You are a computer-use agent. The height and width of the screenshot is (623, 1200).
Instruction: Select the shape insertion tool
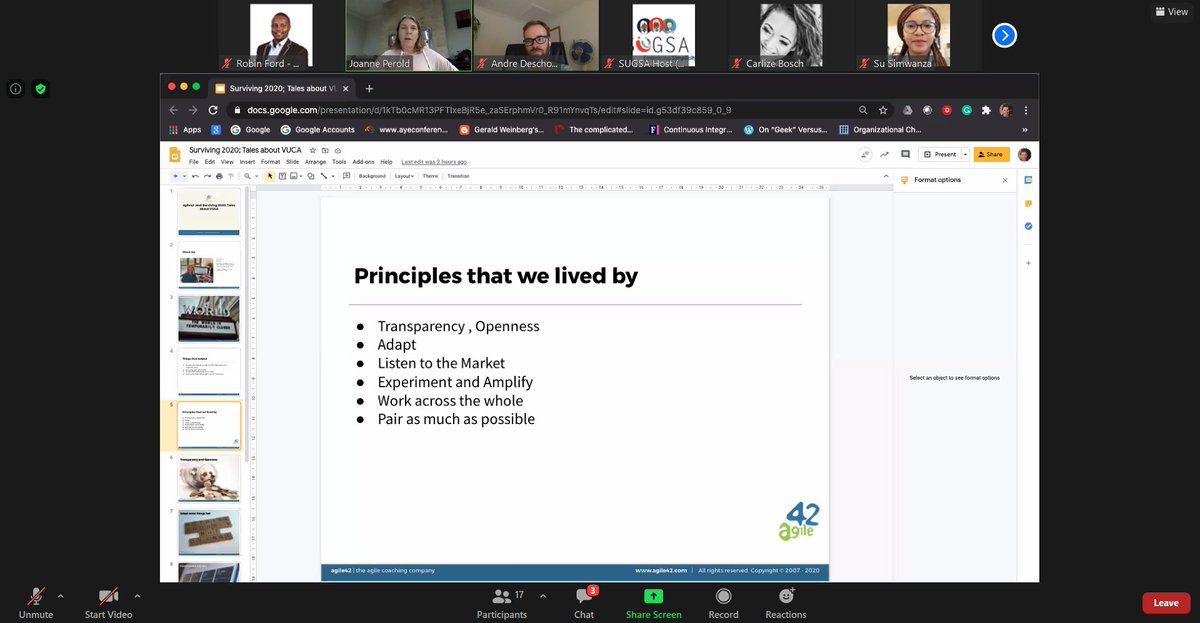point(309,177)
